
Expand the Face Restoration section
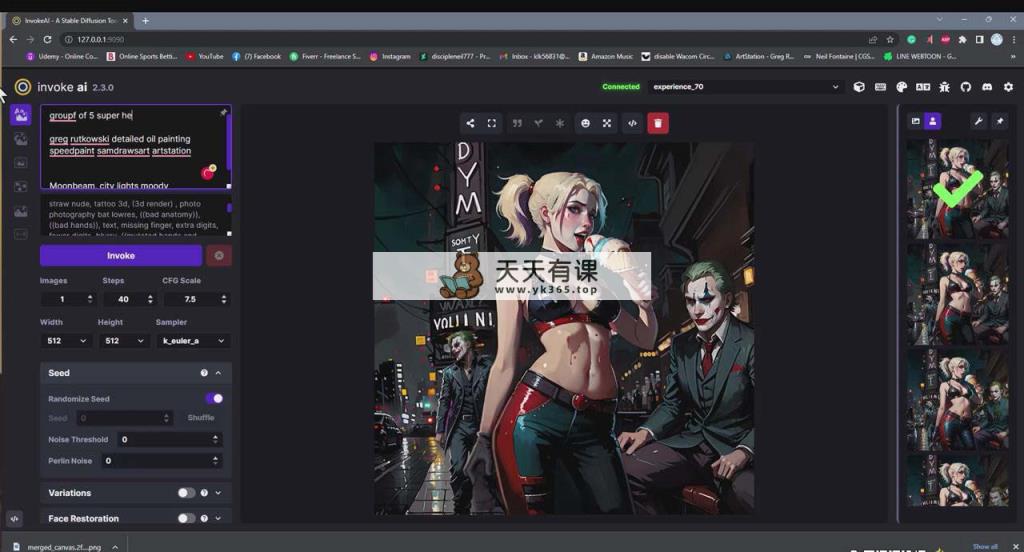219,519
